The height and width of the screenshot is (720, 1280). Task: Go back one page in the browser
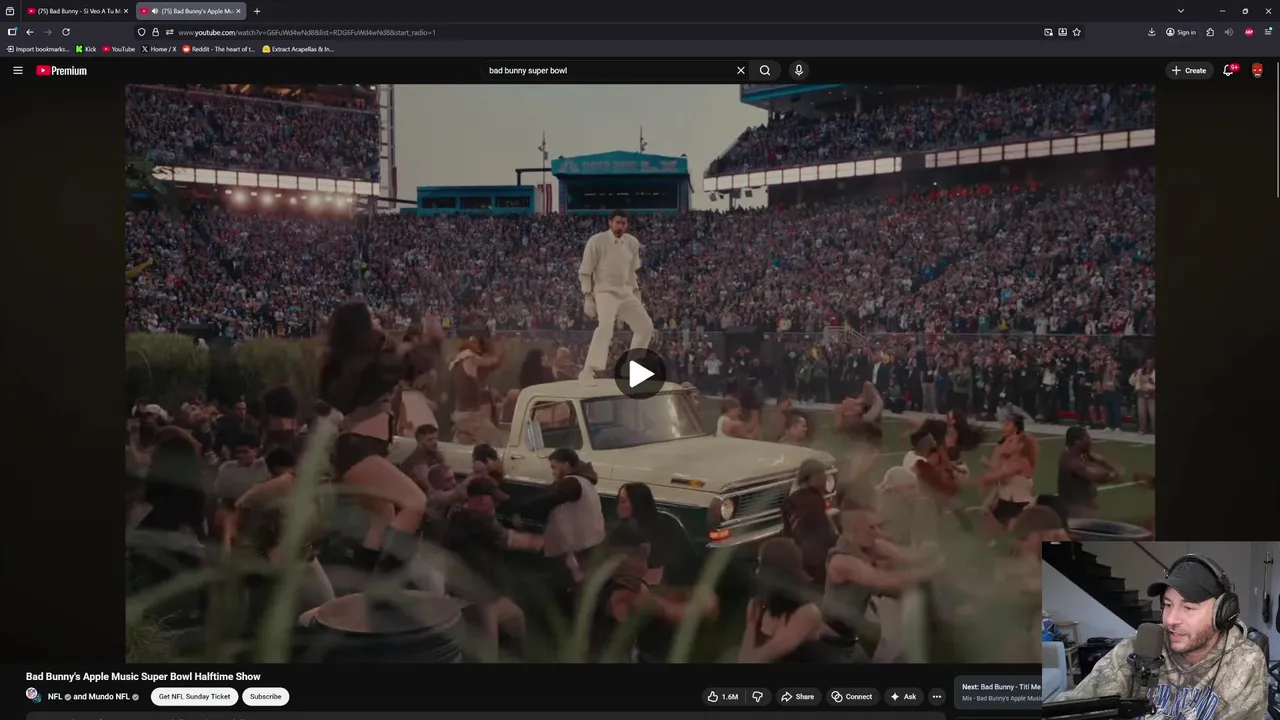(x=29, y=32)
